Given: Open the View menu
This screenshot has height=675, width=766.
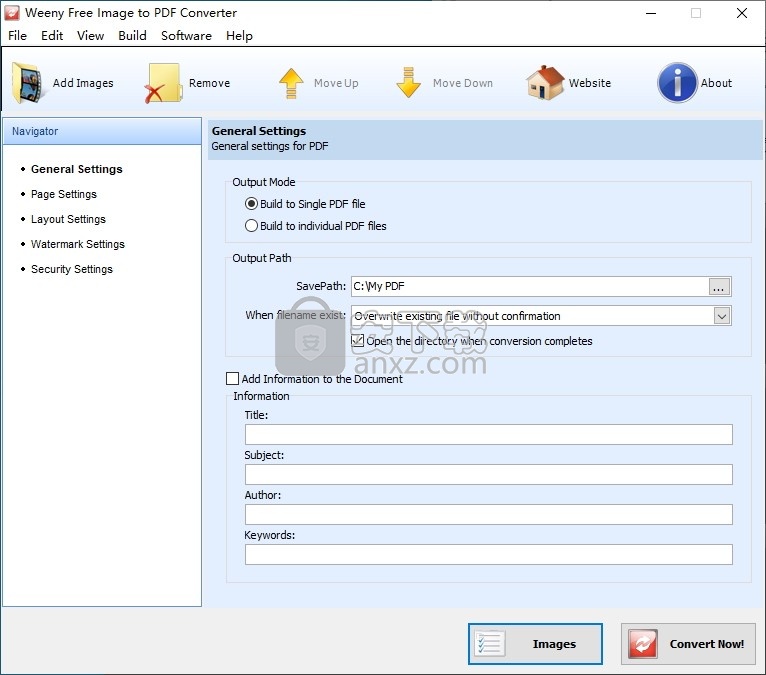Looking at the screenshot, I should click(x=90, y=36).
